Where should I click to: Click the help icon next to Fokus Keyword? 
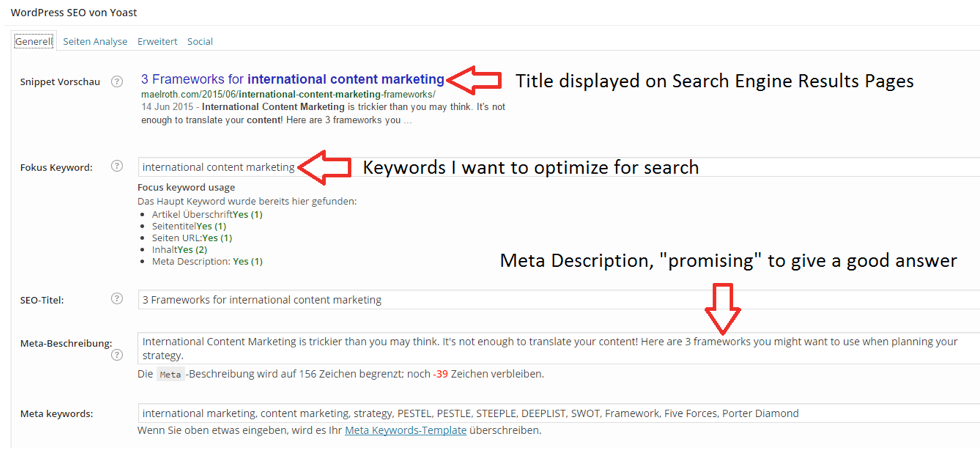tap(117, 167)
